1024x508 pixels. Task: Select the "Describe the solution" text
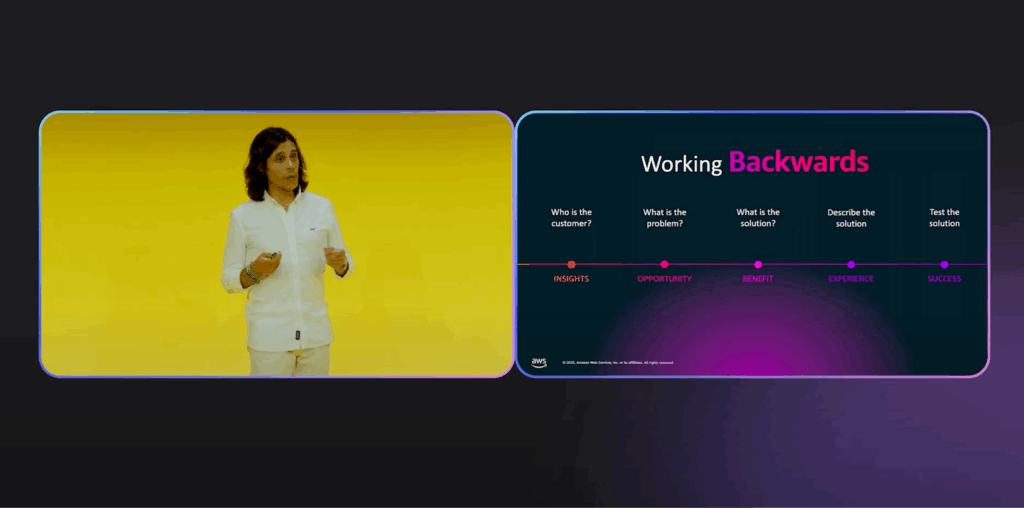[851, 217]
